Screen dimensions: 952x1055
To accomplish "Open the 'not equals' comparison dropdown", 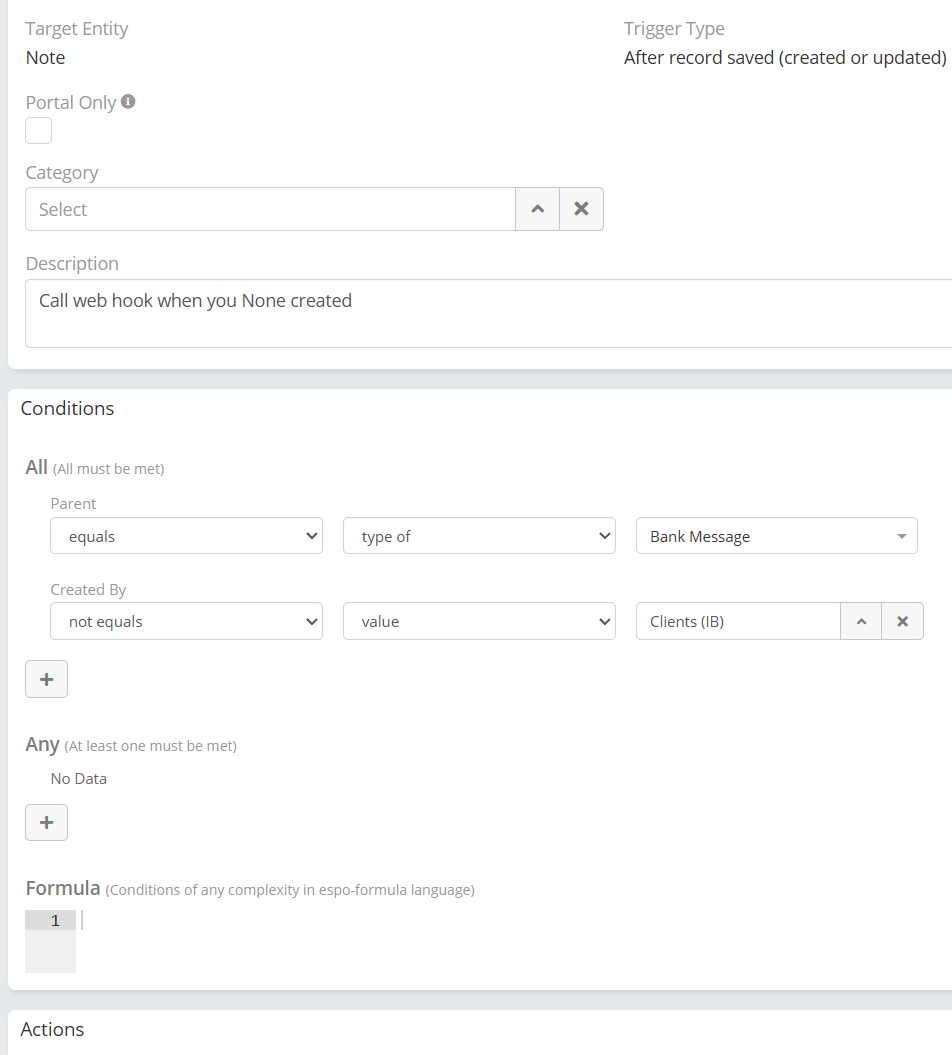I will 186,621.
